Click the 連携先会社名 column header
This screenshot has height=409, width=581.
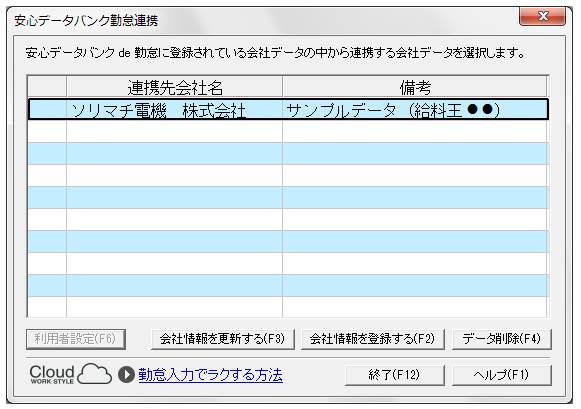point(175,87)
